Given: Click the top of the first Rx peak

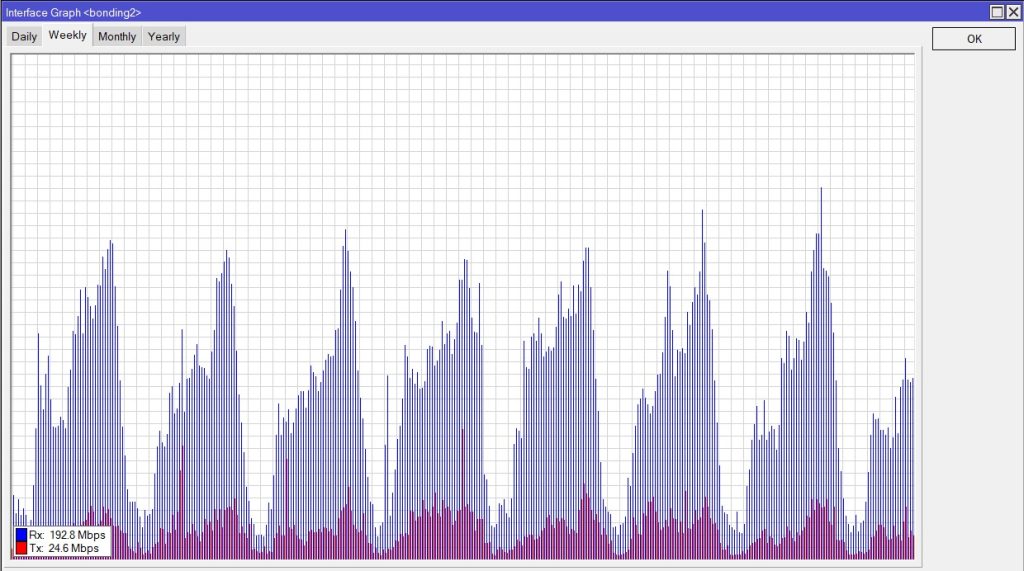Looking at the screenshot, I should [x=110, y=243].
